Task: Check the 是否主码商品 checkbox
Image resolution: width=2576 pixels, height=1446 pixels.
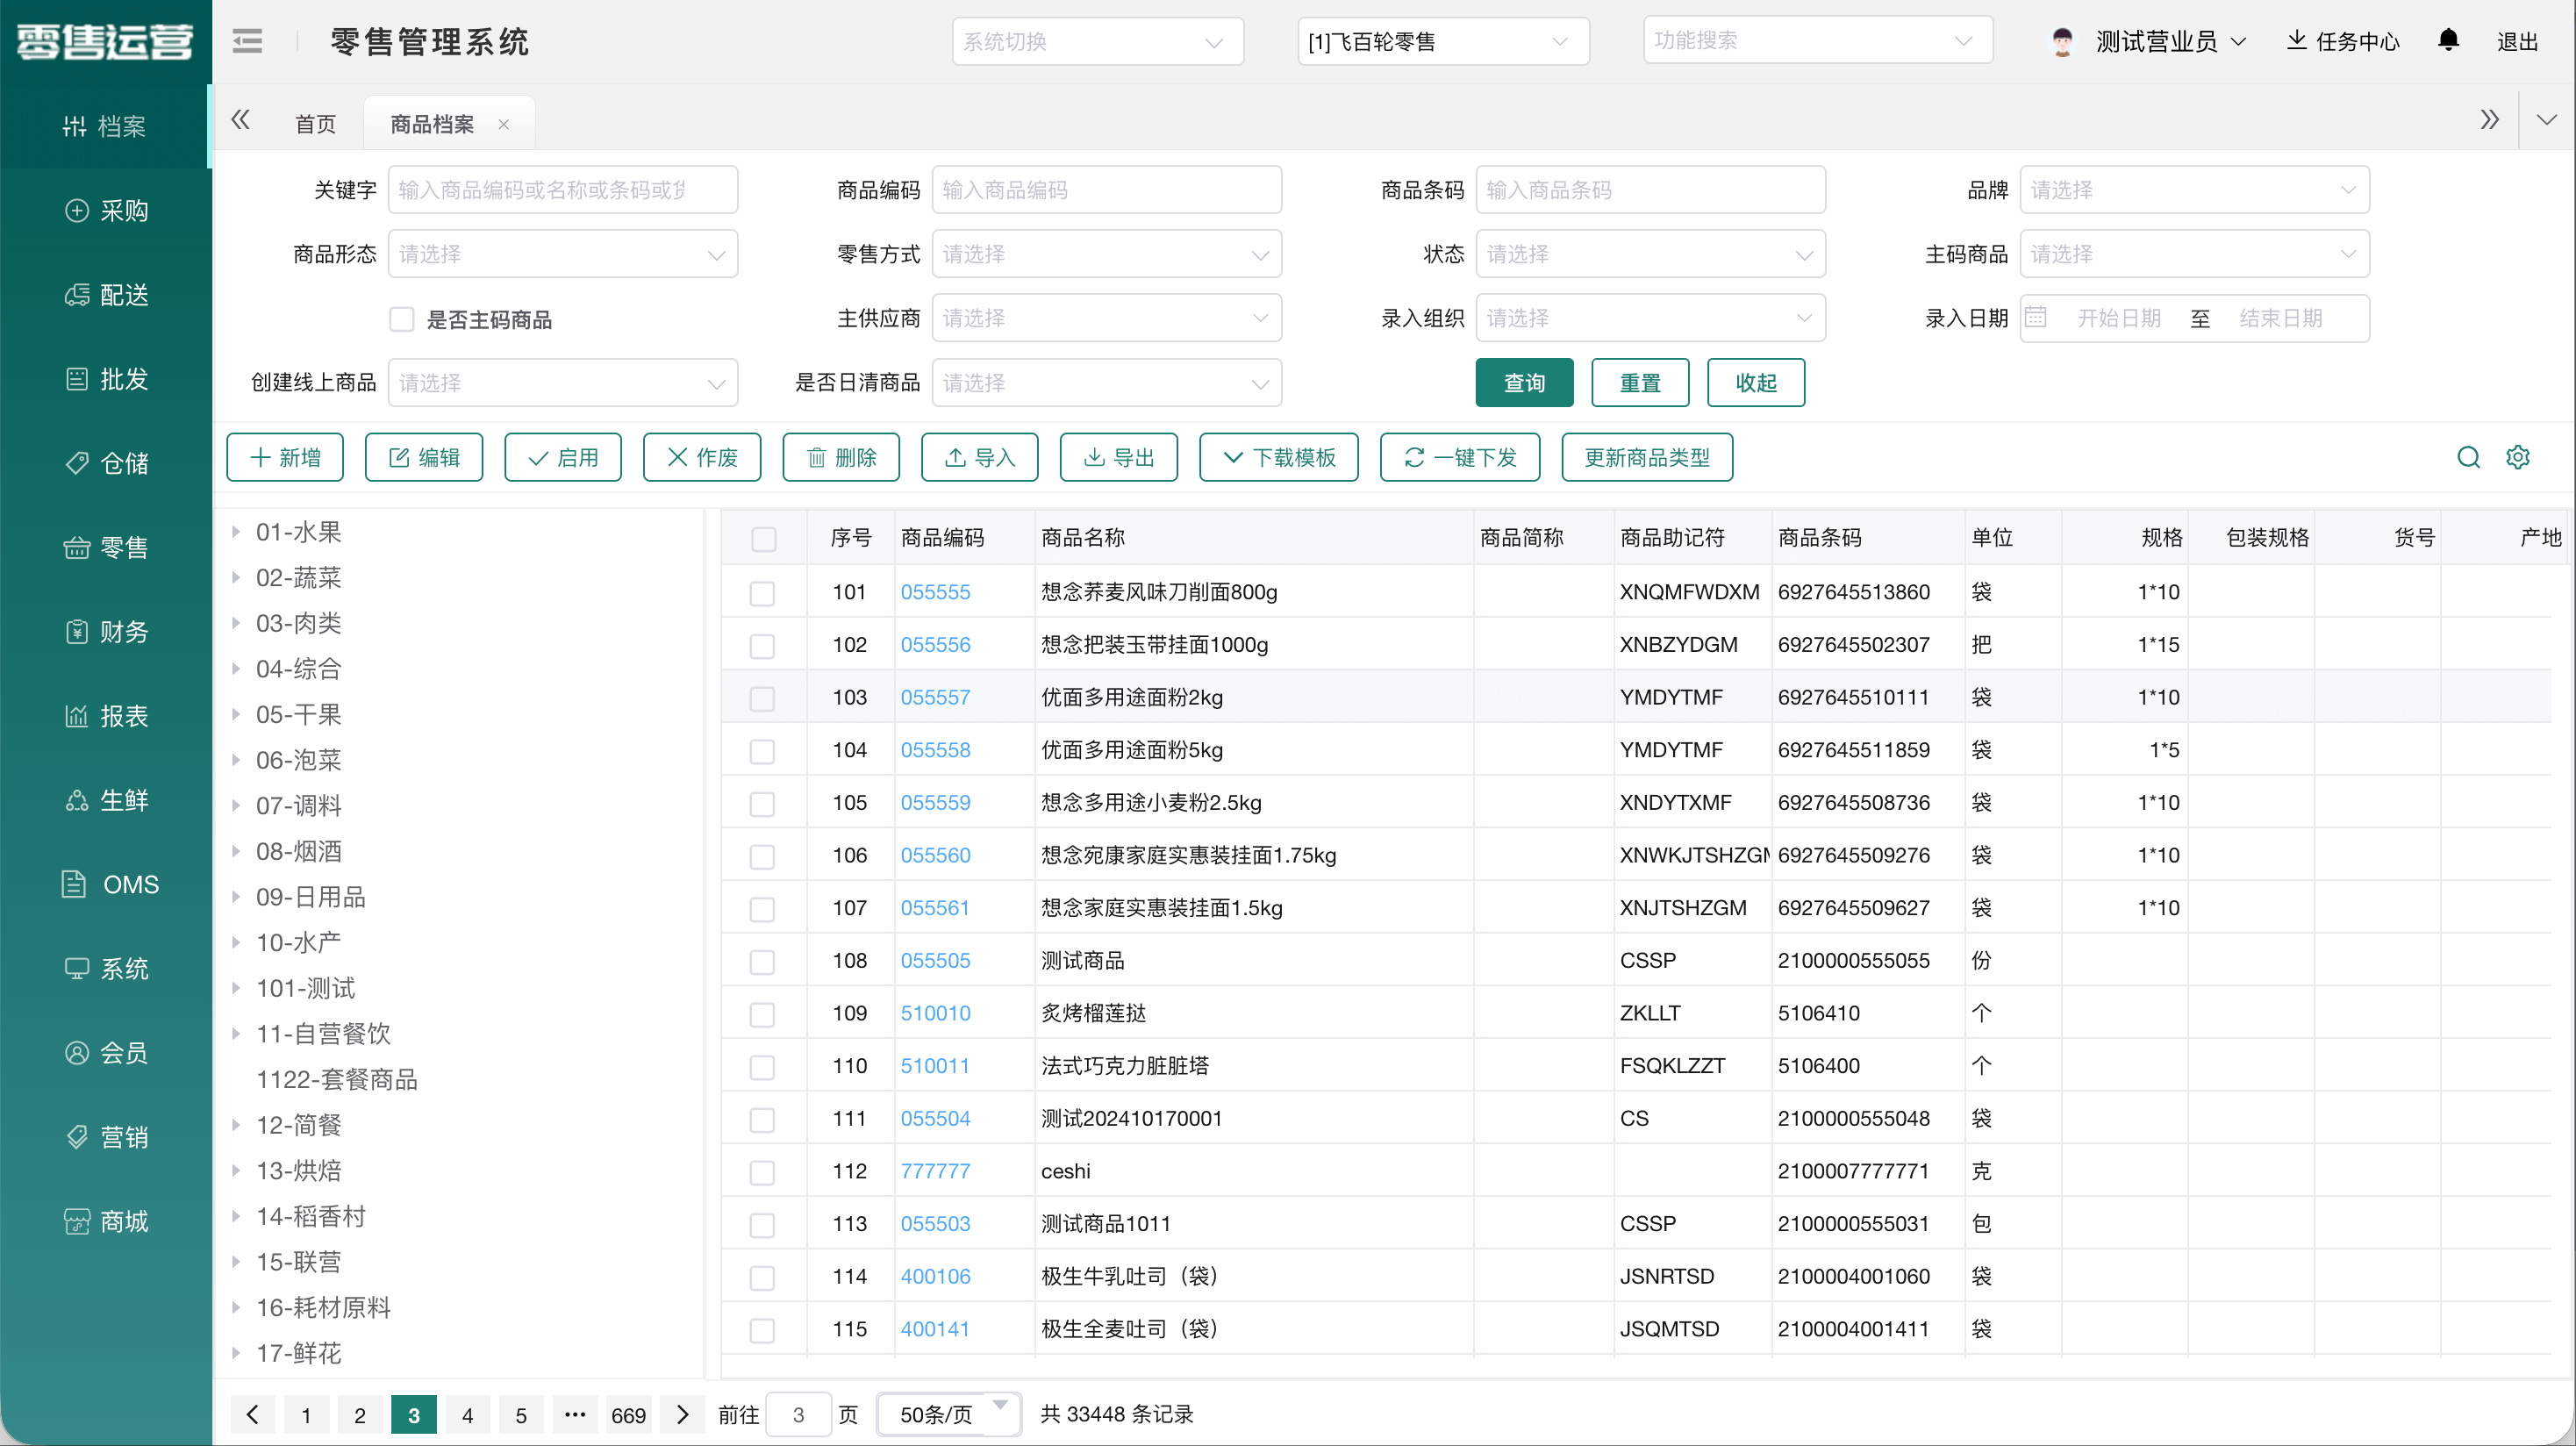Action: pyautogui.click(x=402, y=319)
